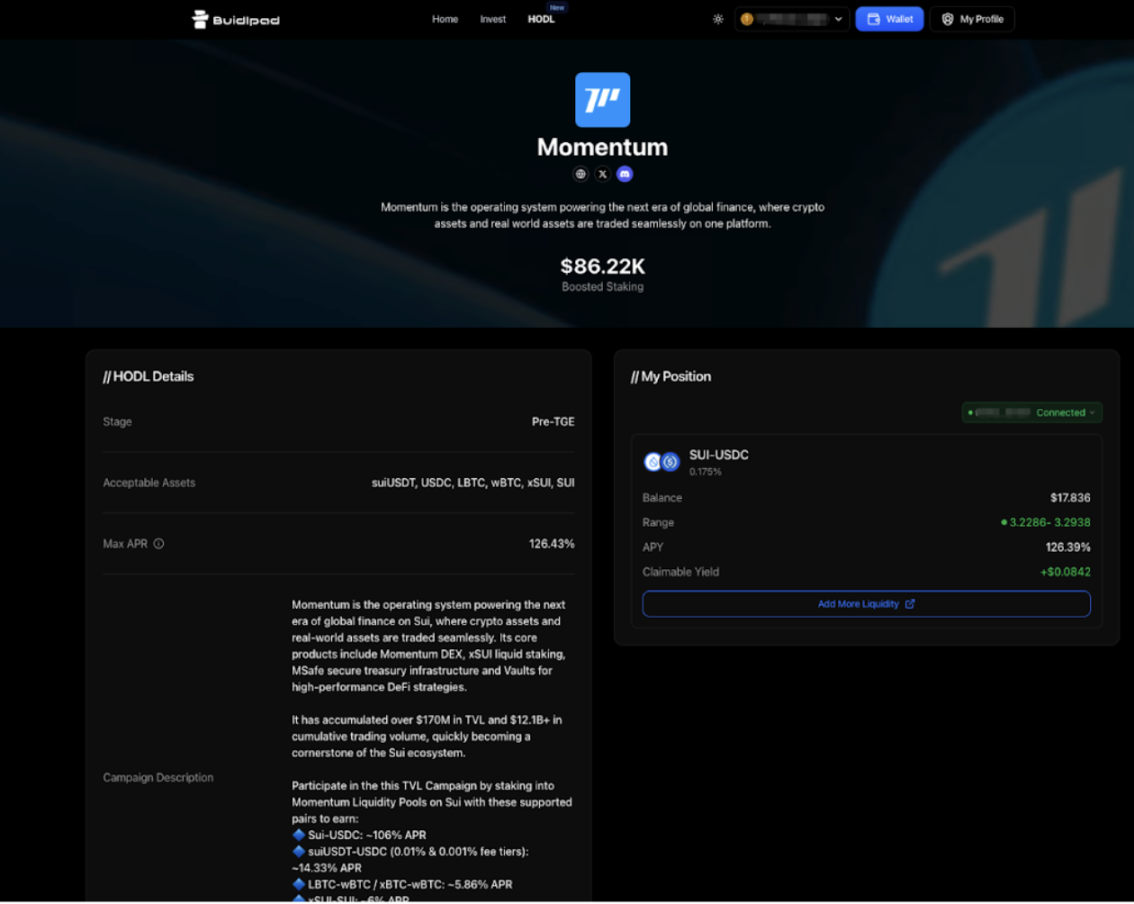Click the SUI-USDC position title

[x=719, y=455]
